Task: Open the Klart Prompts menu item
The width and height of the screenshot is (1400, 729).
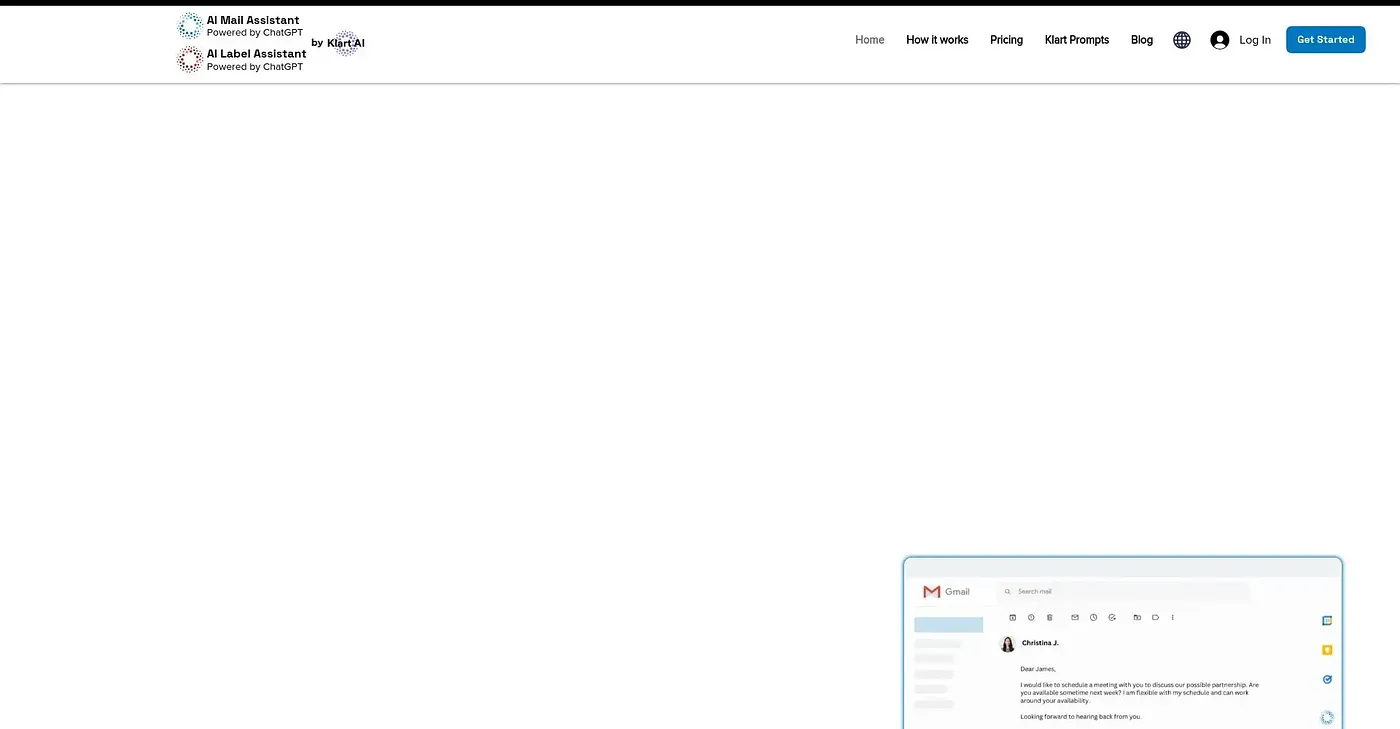Action: pos(1077,40)
